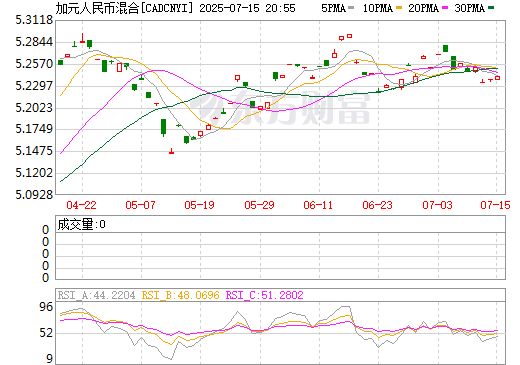The width and height of the screenshot is (520, 365).
Task: Click the orange 10PMA legend color marker
Action: [x=399, y=7]
